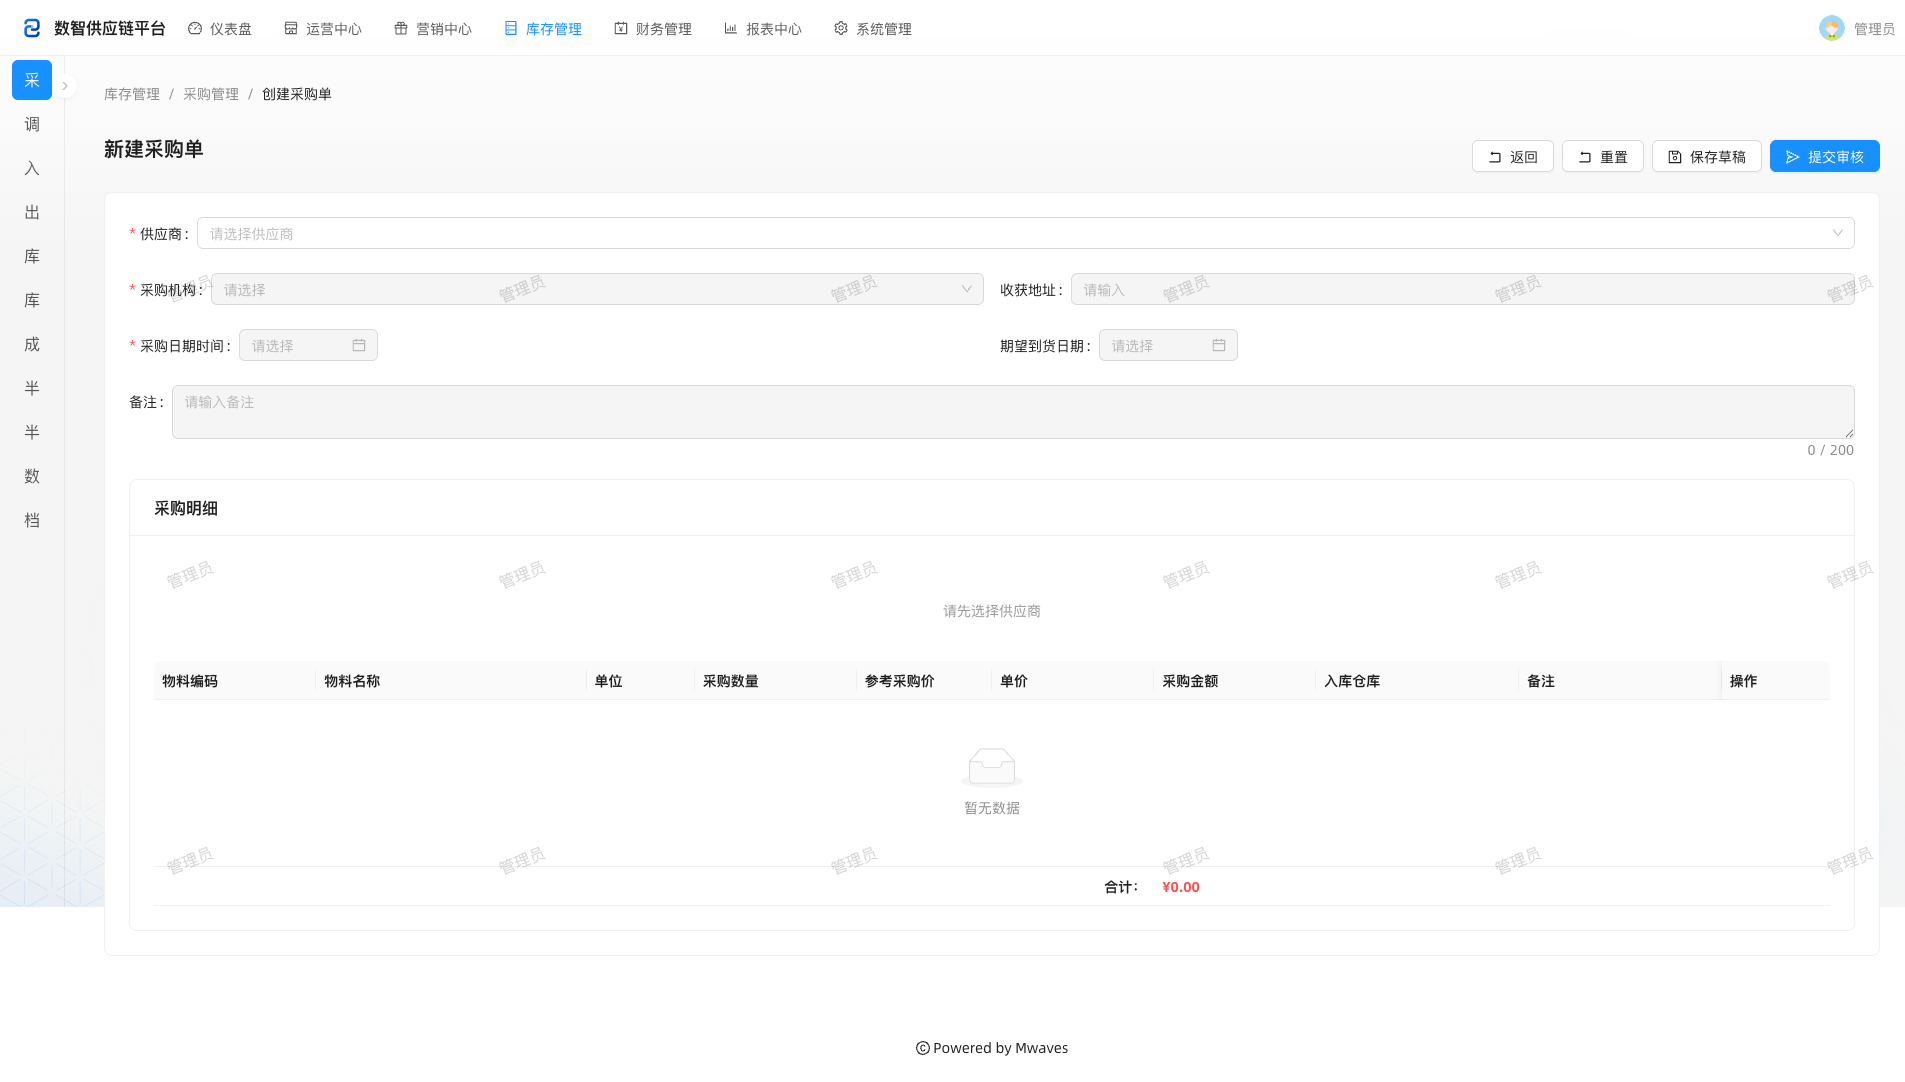
Task: Open the 财务管理 menu
Action: click(653, 29)
